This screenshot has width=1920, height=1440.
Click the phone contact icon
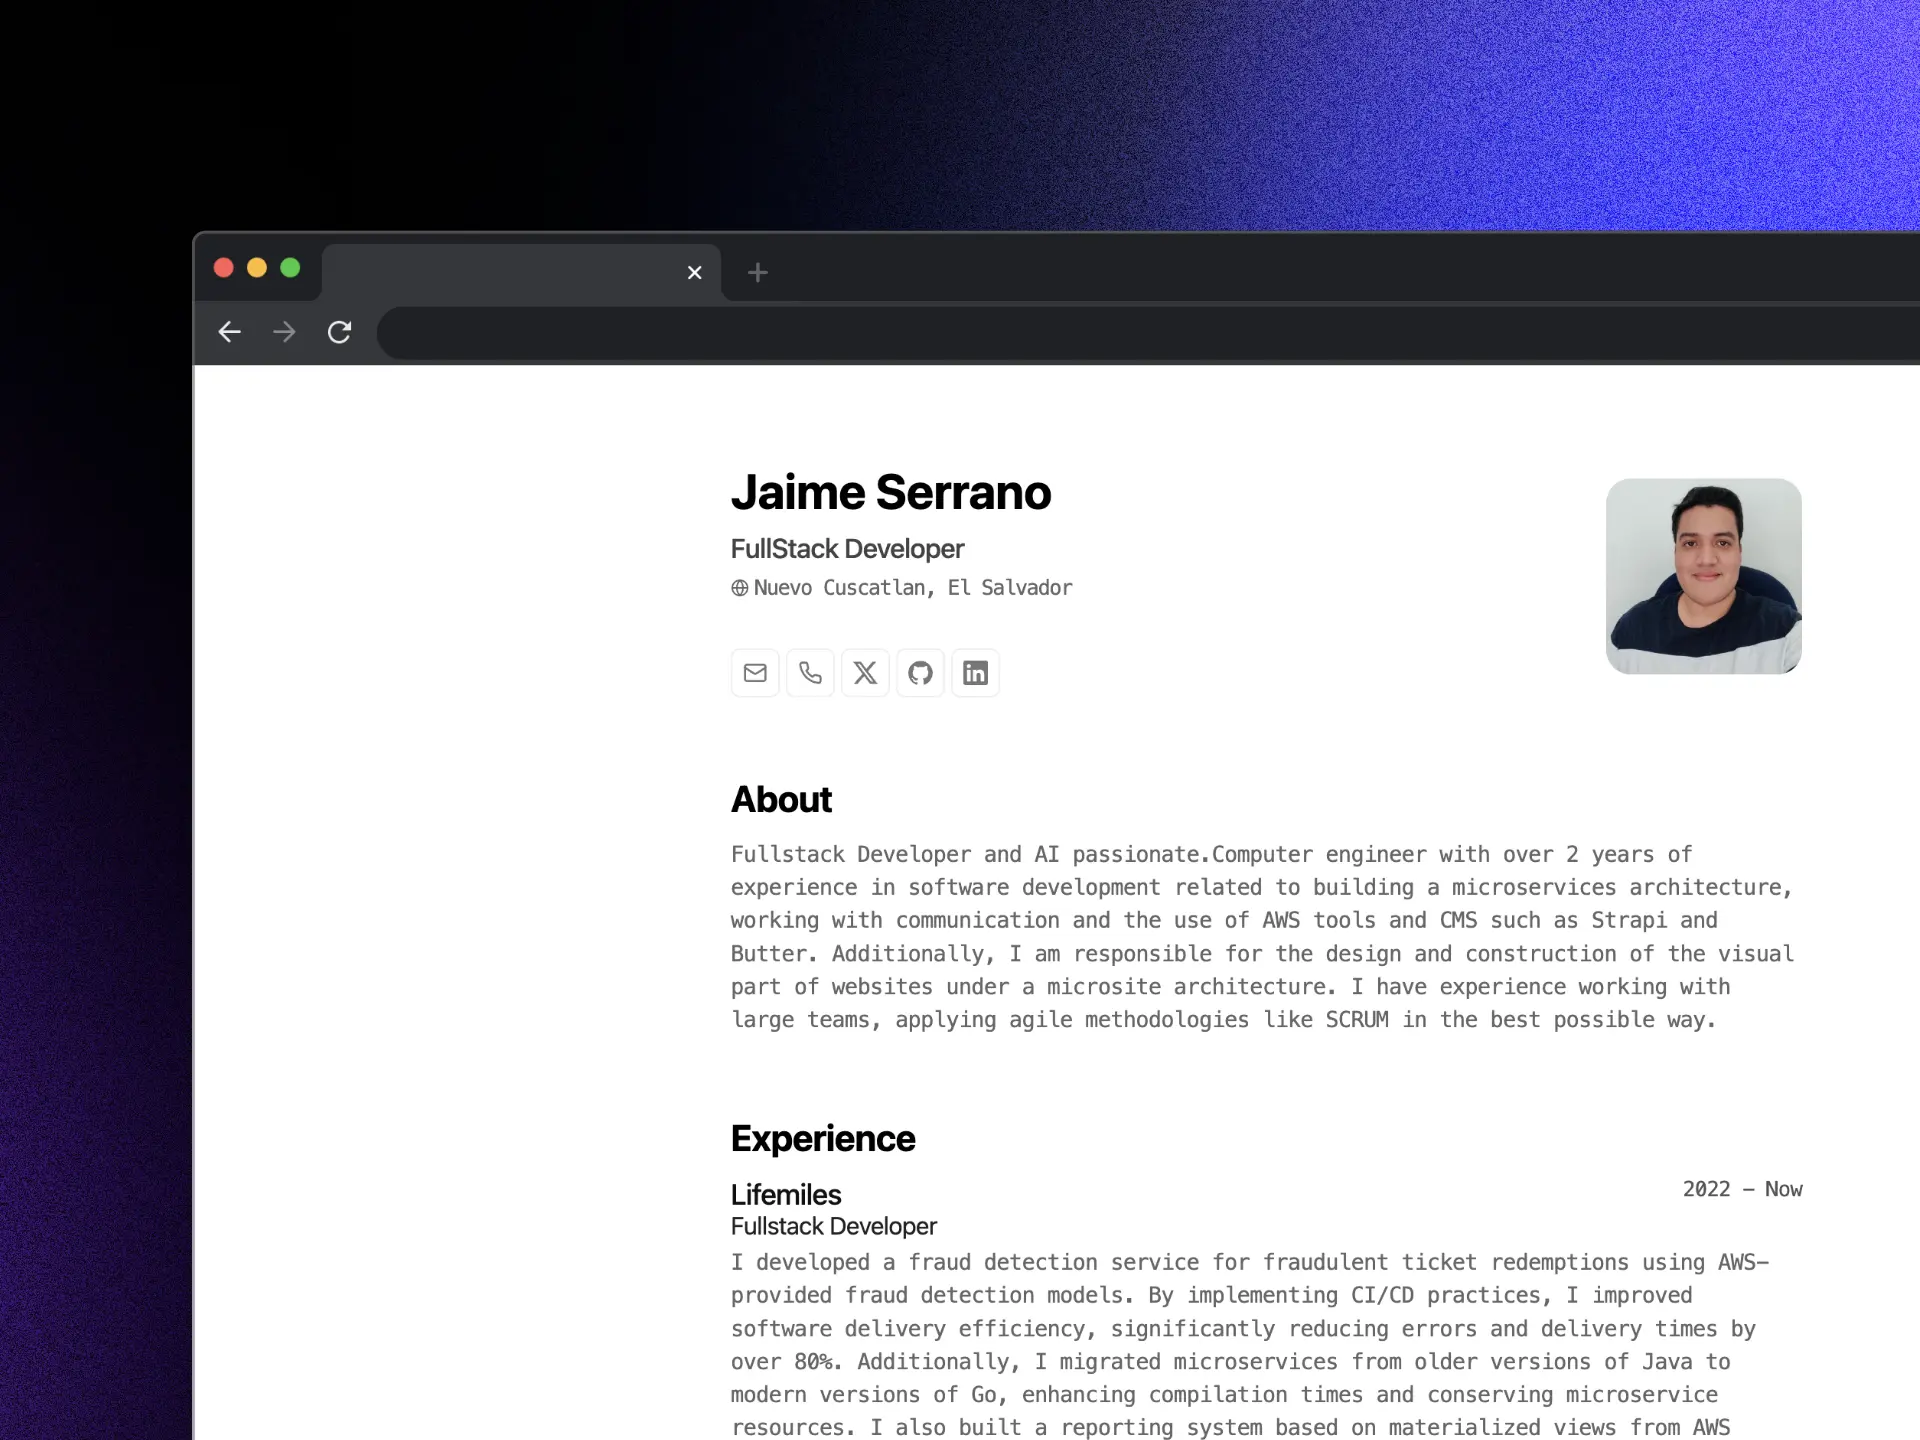[810, 673]
